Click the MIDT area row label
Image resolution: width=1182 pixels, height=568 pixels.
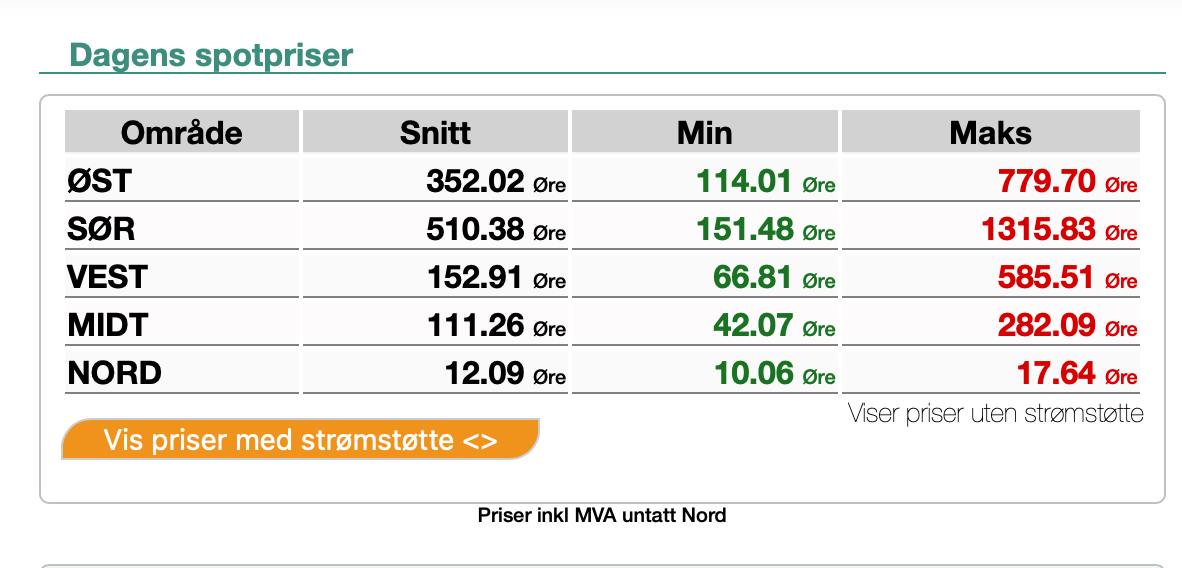108,325
